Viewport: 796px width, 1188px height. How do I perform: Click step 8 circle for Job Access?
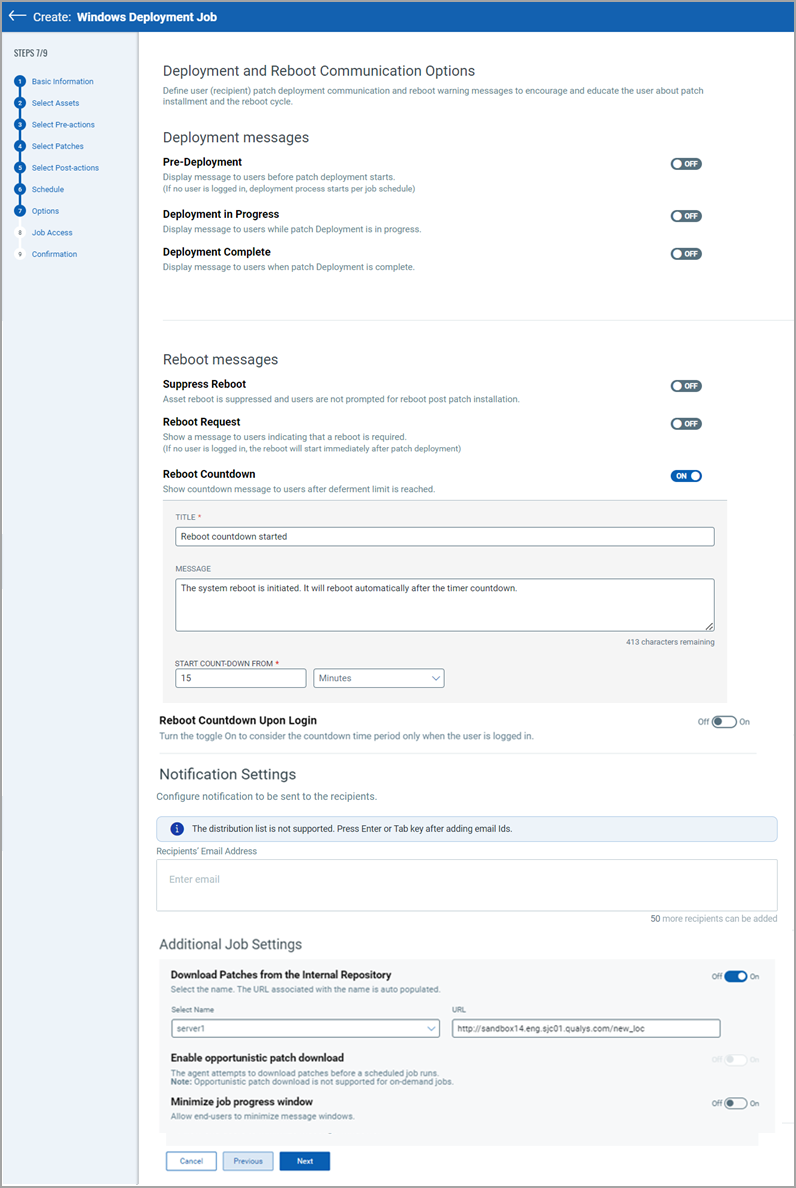[20, 233]
